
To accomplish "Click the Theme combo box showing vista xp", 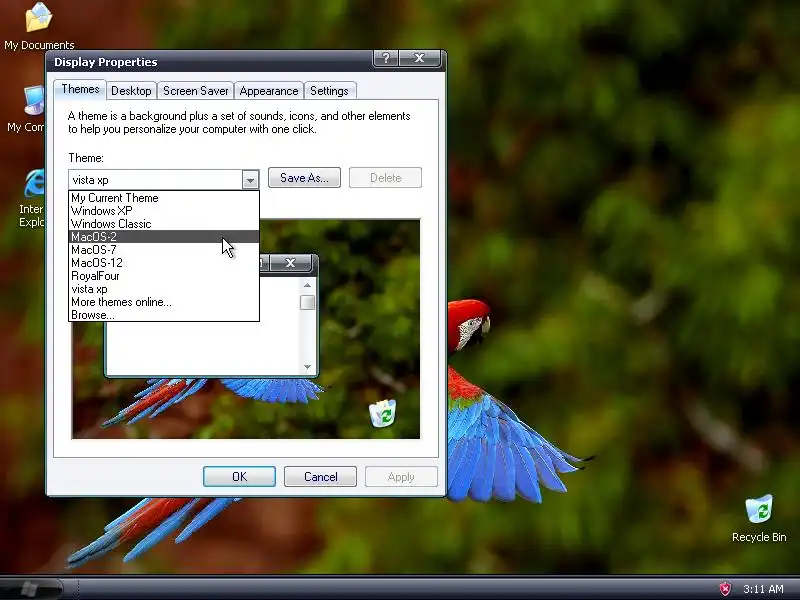I will coord(164,180).
